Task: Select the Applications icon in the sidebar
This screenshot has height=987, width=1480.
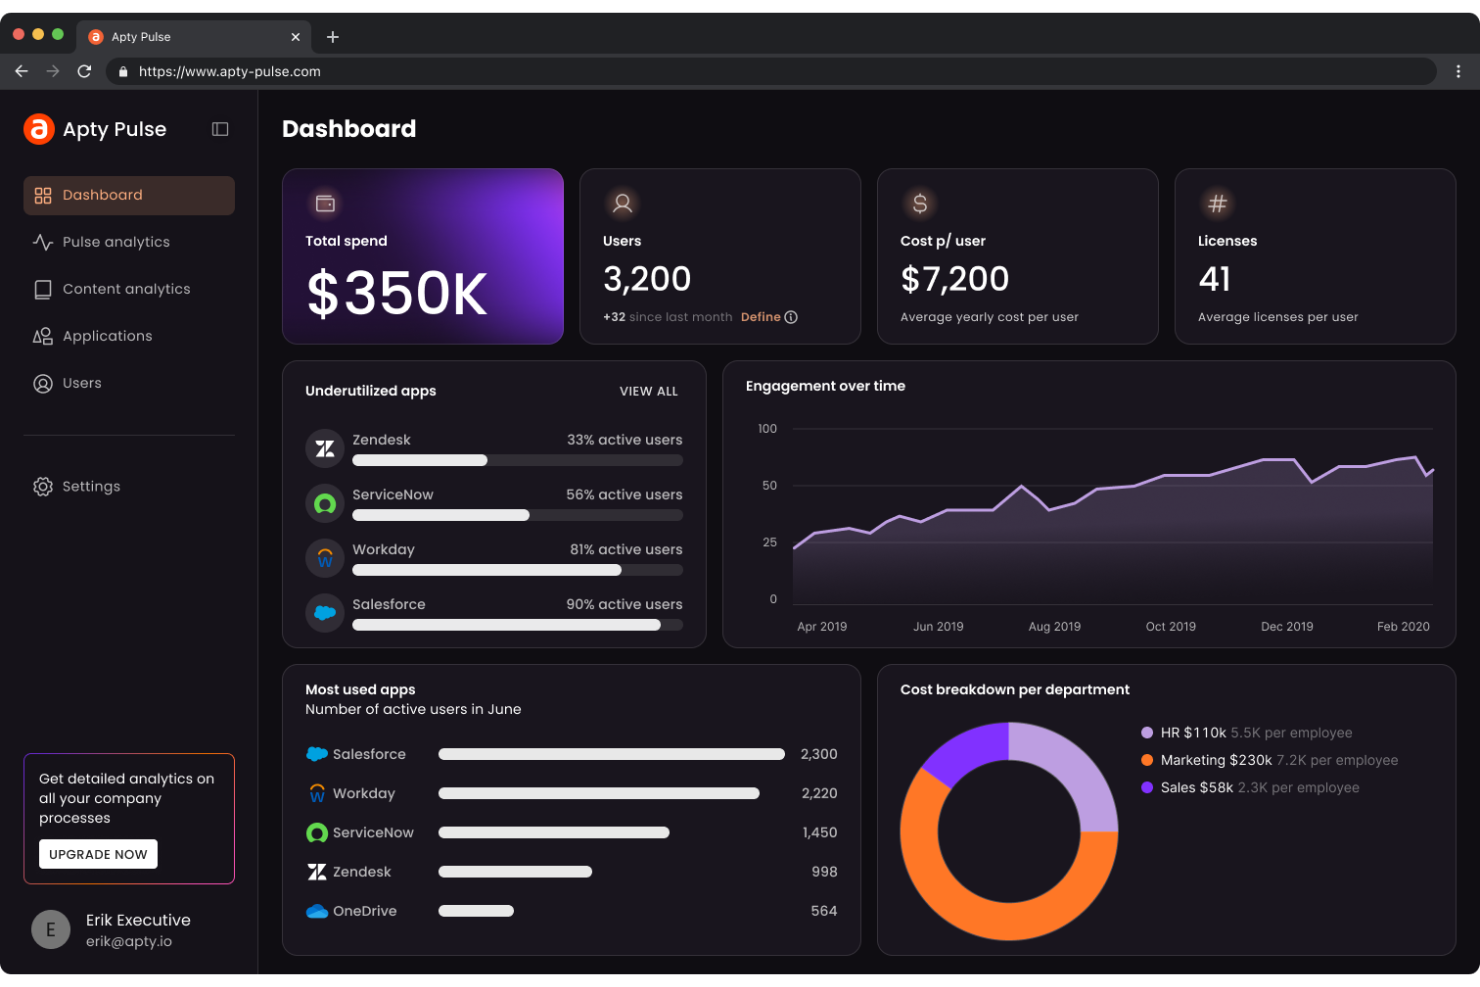Action: [x=43, y=335]
